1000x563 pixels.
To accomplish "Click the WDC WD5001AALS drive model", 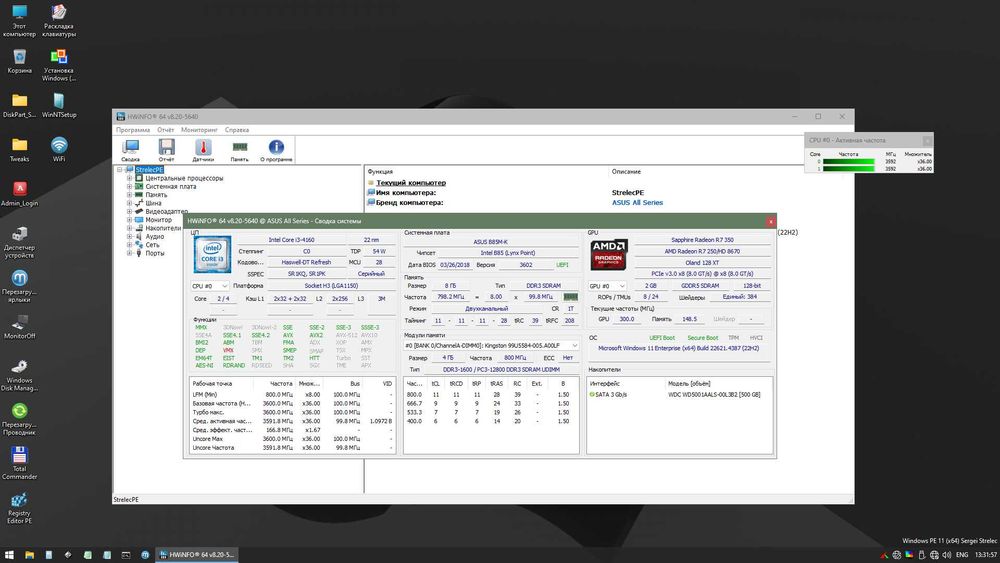I will (714, 395).
